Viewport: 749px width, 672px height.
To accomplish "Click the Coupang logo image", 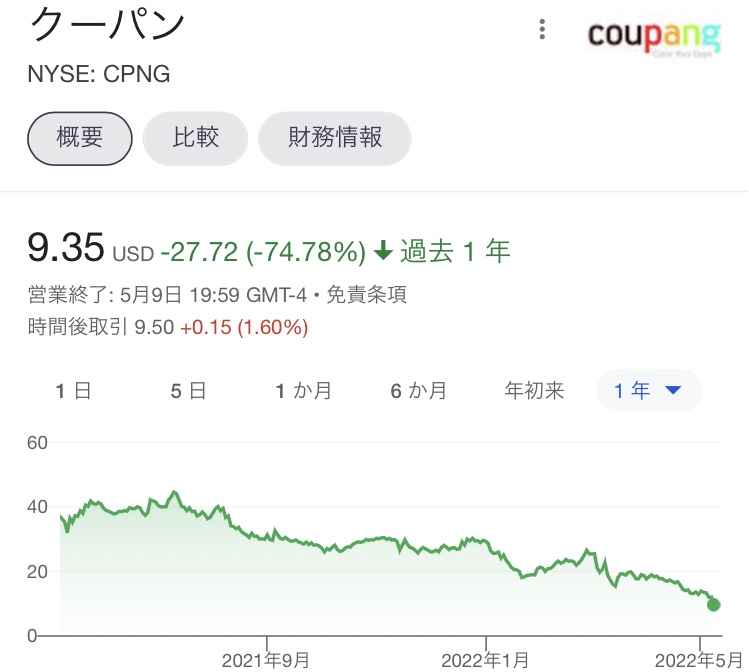I will (x=653, y=36).
